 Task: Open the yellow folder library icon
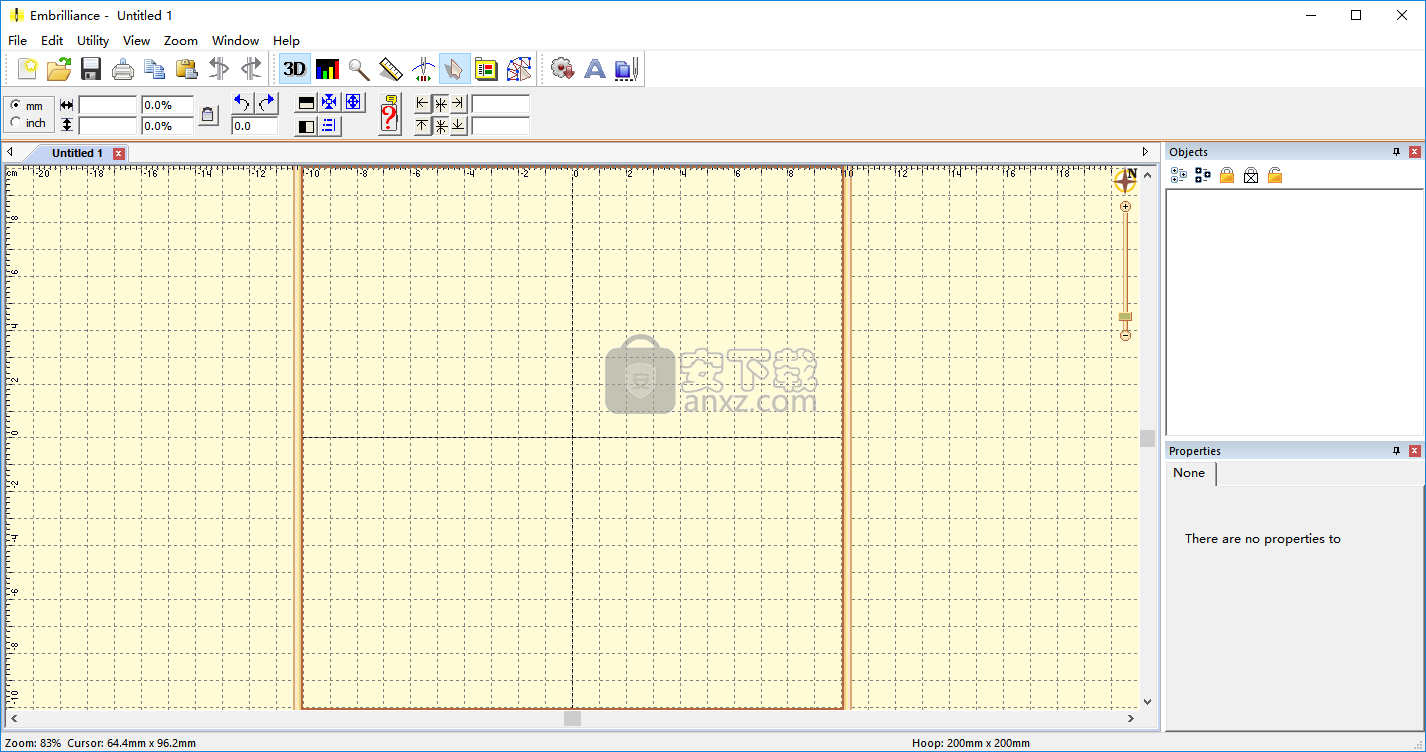(486, 69)
